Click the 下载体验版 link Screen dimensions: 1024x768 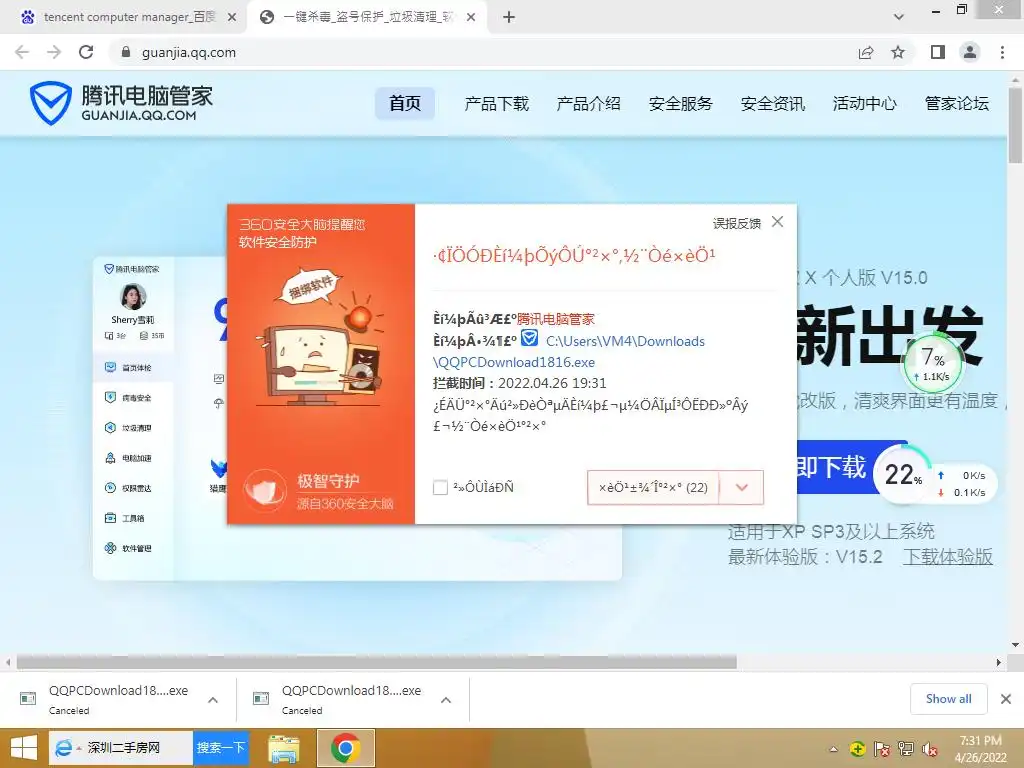tap(948, 557)
